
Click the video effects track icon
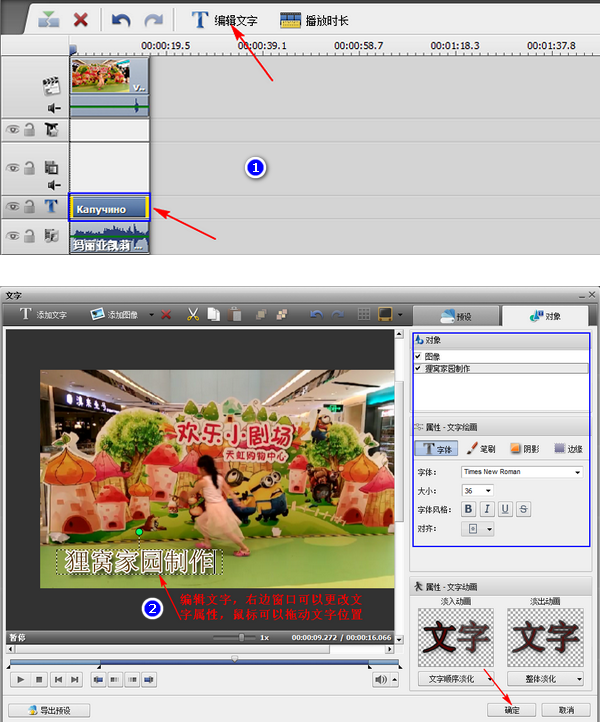tap(51, 130)
